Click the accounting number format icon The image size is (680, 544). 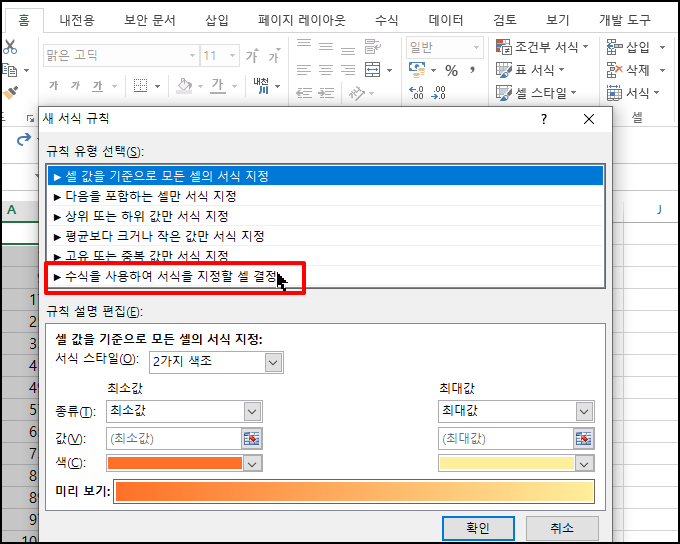tap(417, 69)
